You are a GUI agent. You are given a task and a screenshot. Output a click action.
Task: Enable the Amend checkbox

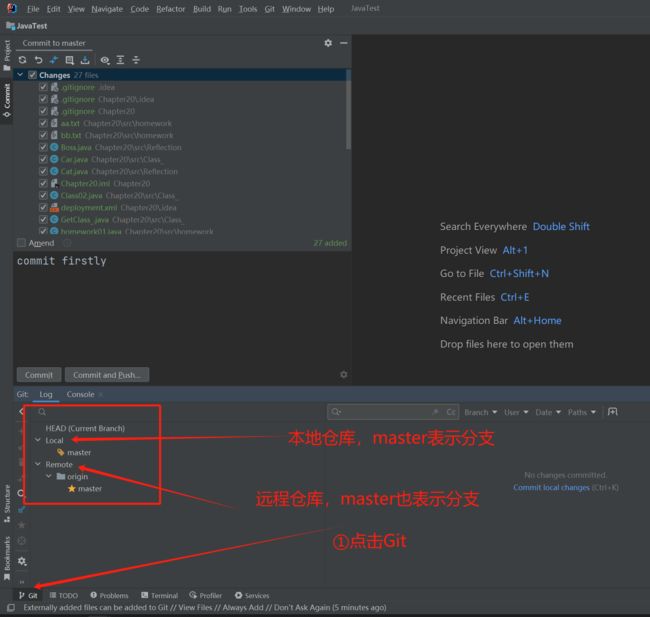21,243
